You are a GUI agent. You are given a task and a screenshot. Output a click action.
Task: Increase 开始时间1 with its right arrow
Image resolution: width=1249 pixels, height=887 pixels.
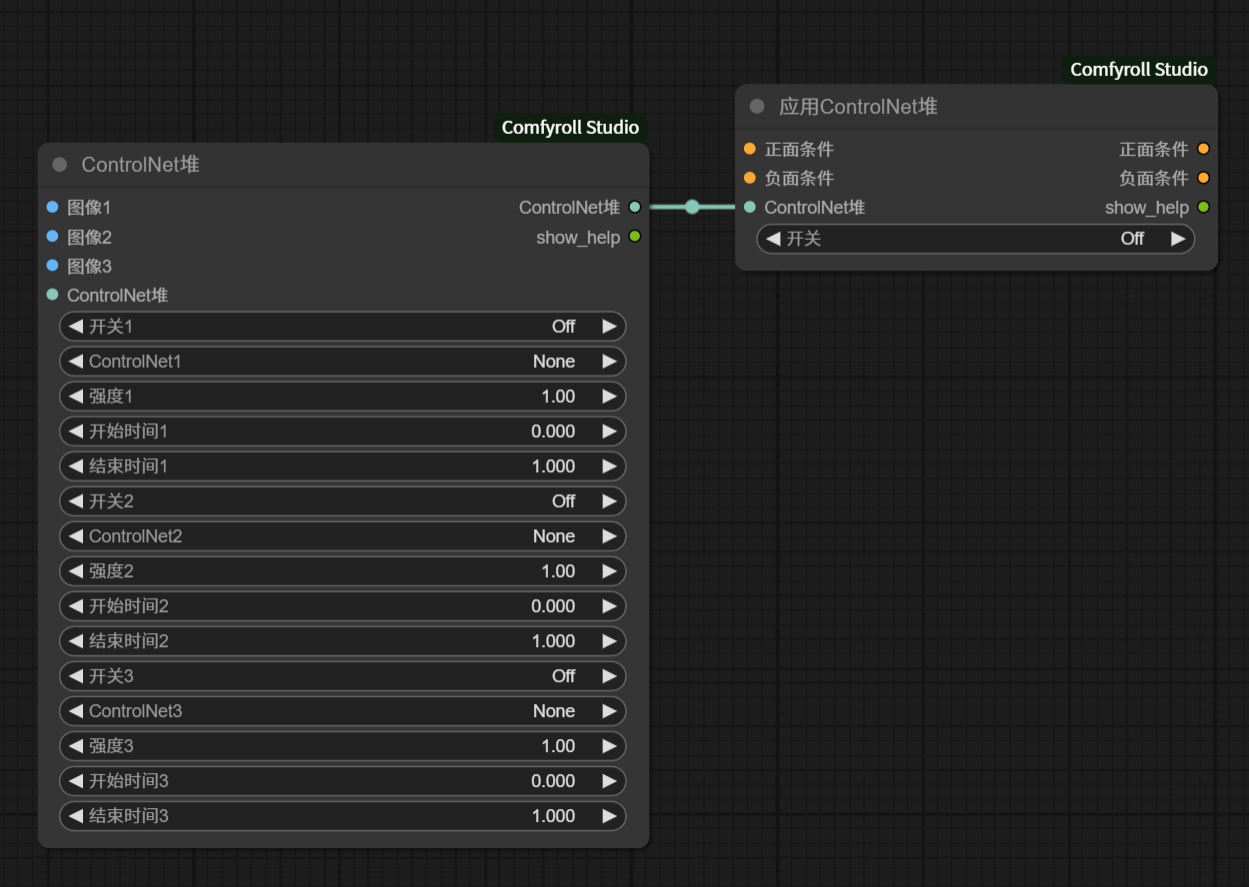coord(609,431)
